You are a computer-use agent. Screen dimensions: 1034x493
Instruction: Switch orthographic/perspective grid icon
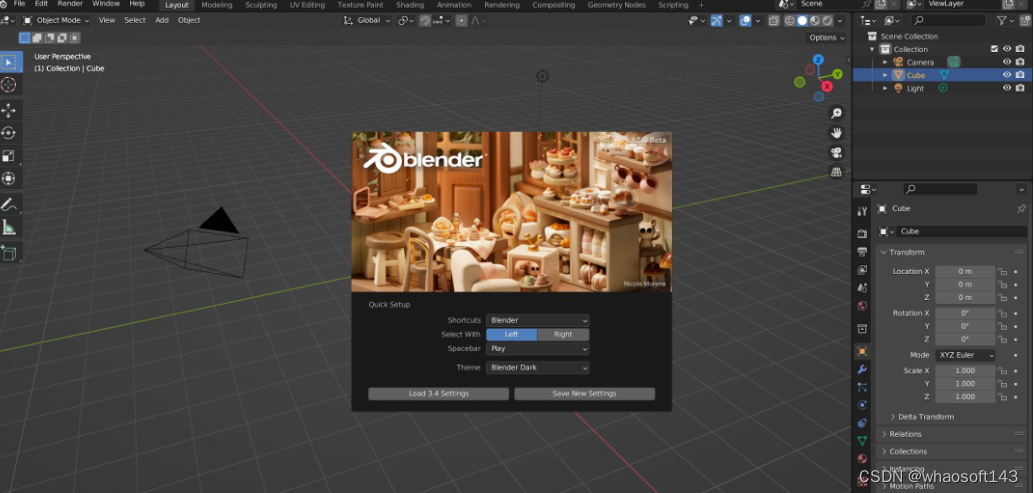[x=836, y=172]
